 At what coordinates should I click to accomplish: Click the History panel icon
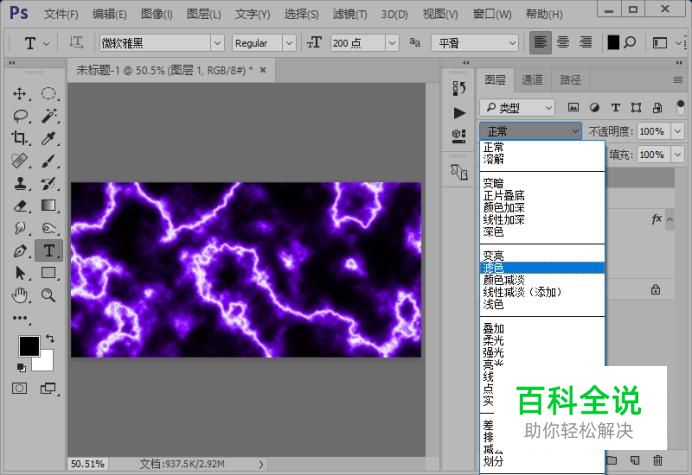point(459,89)
